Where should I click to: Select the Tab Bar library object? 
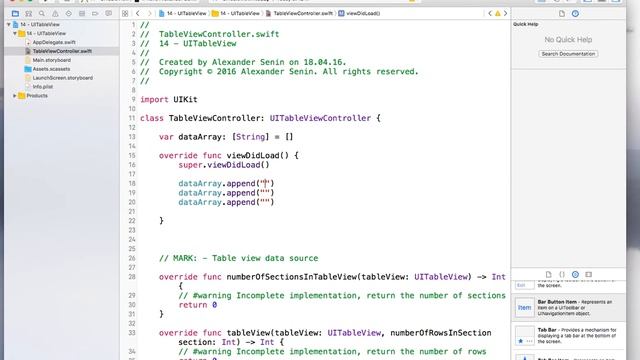[x=568, y=336]
